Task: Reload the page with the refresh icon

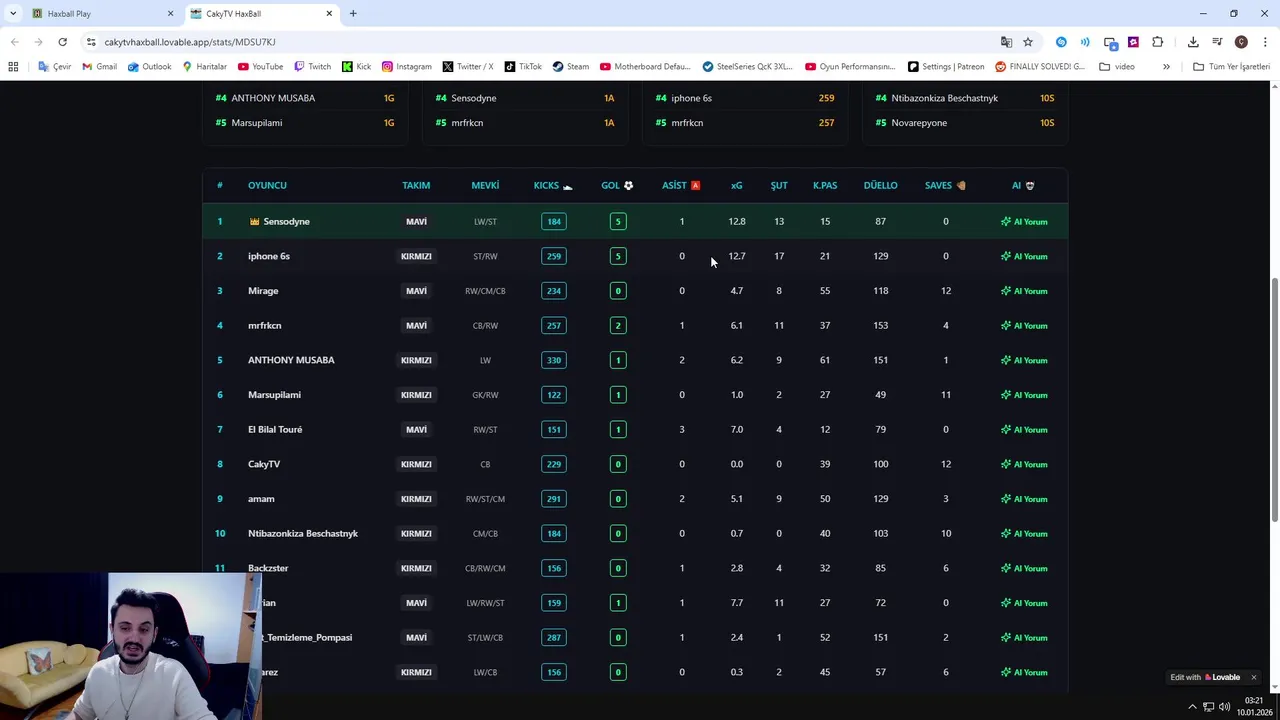Action: [62, 42]
